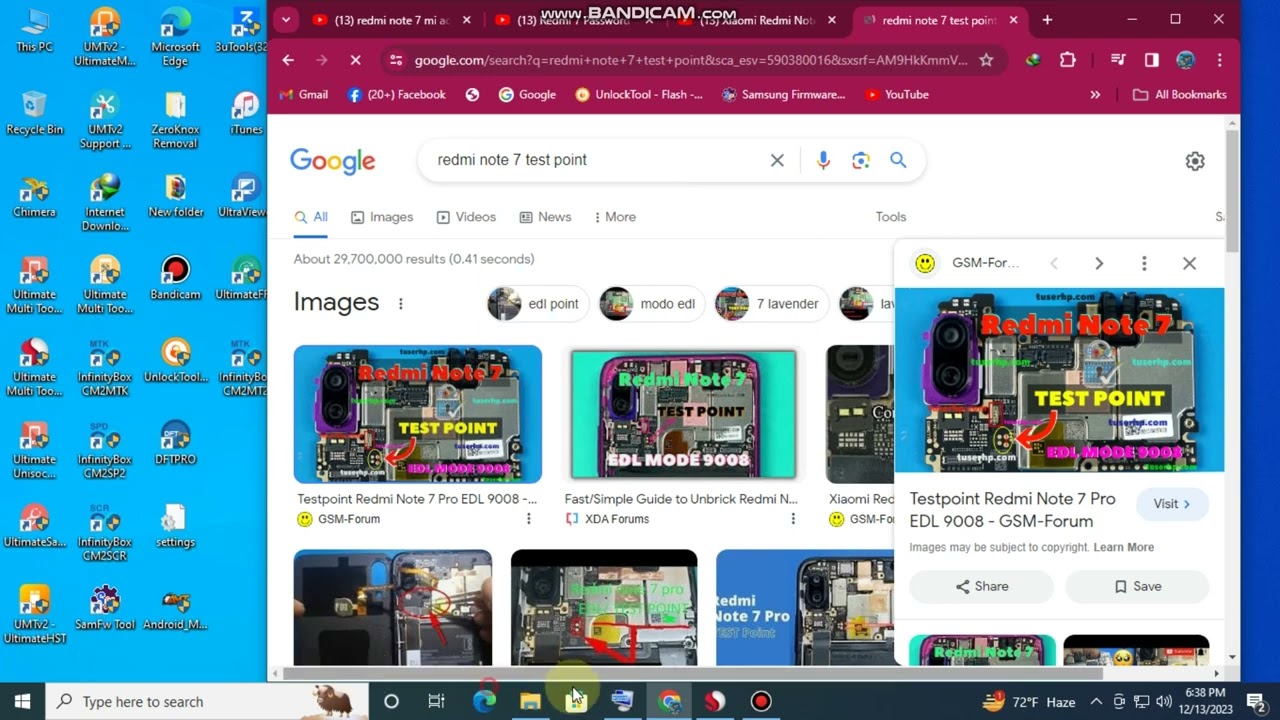Close the image preview panel
Screen dimensions: 1280x720
1189,263
